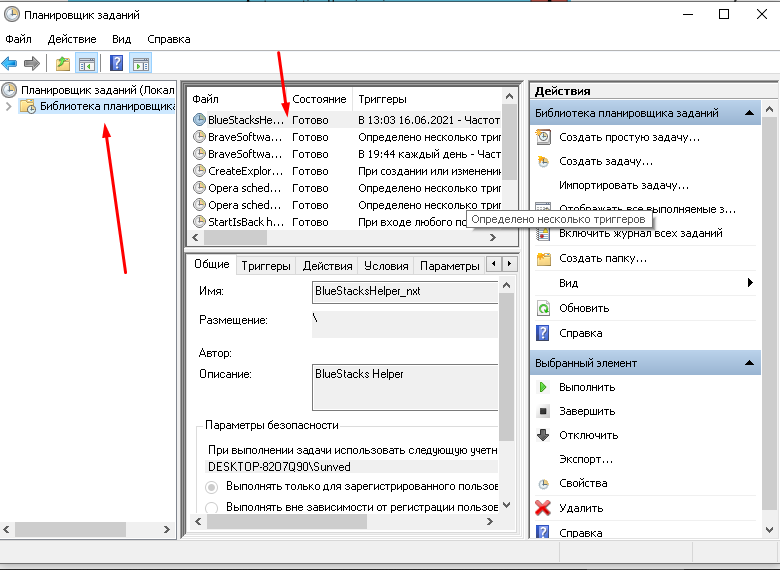Click the Состояние column header
Viewport: 780px width, 570px height.
click(319, 99)
